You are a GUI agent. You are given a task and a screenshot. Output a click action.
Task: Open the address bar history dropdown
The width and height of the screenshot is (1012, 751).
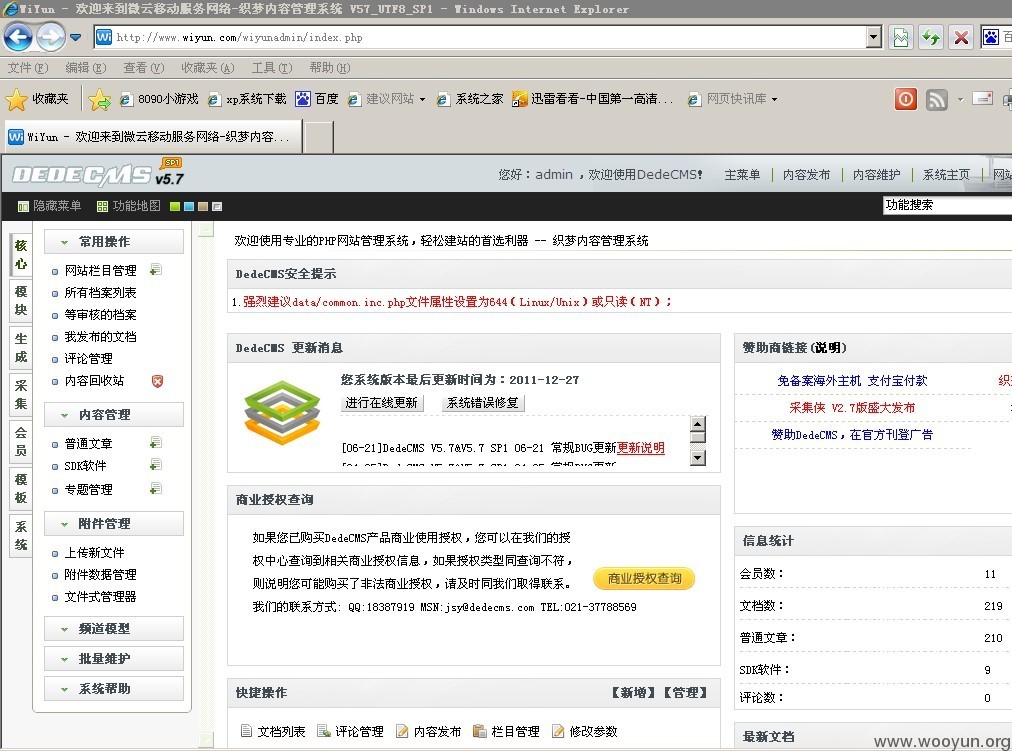point(873,37)
